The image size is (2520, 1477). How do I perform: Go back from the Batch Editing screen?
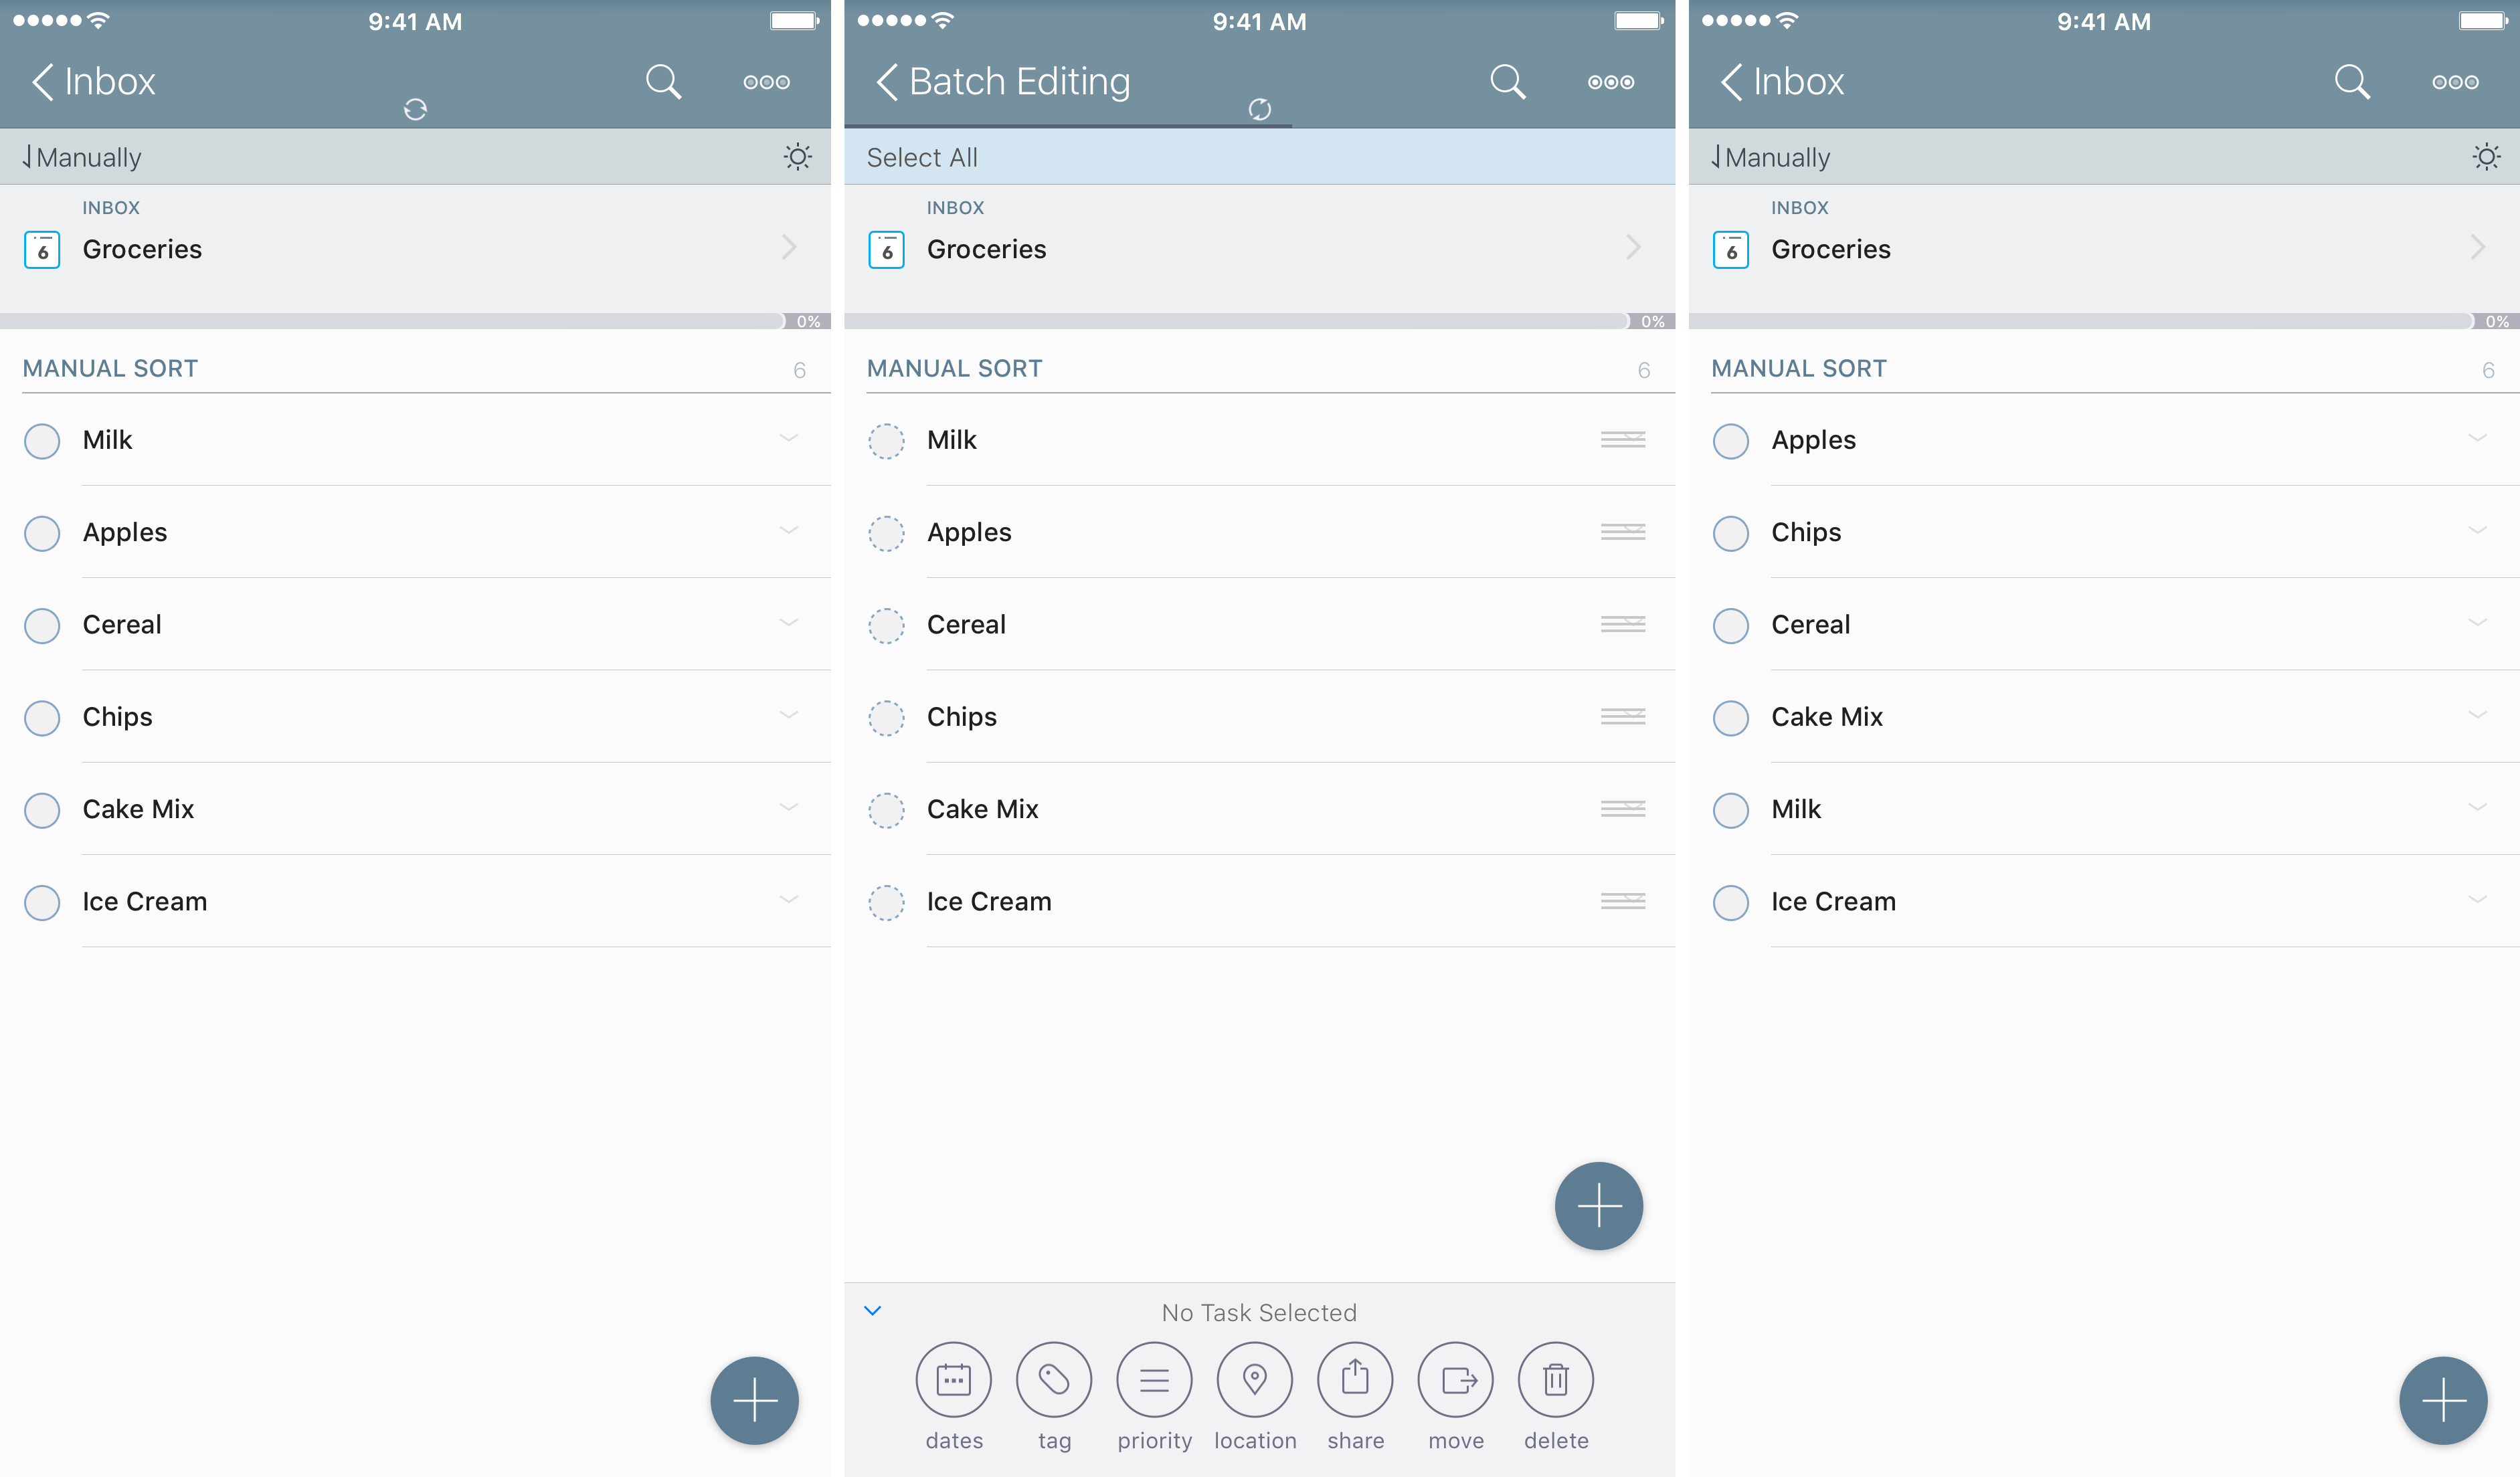(x=886, y=82)
